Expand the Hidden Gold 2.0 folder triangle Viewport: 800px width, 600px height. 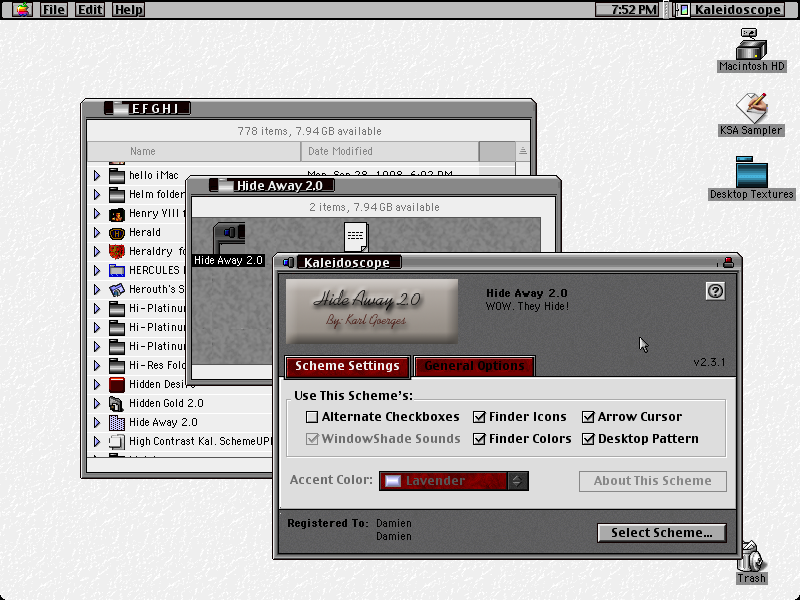97,404
